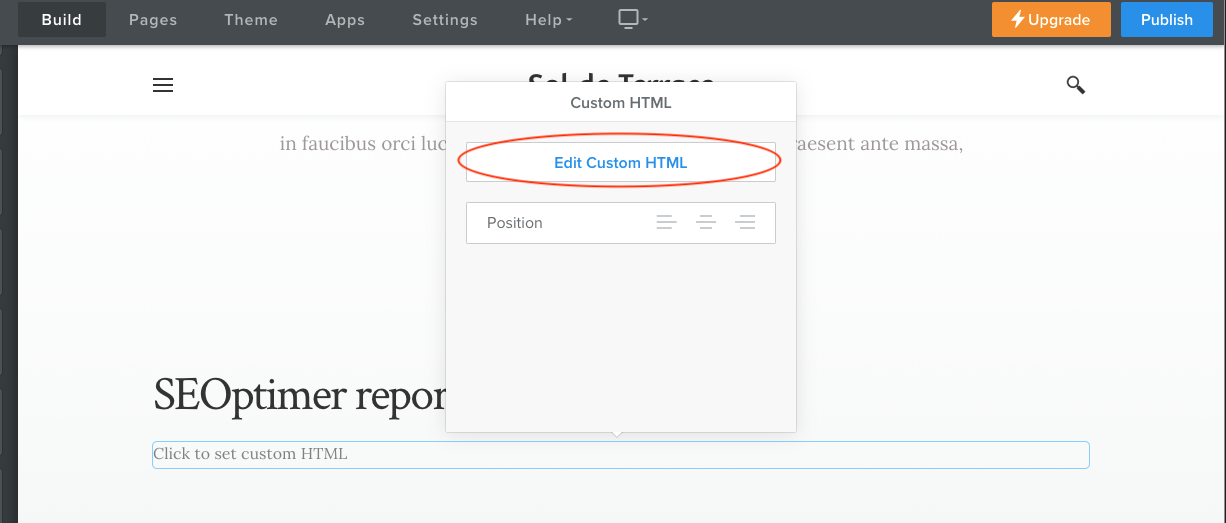Open the Settings tab
Viewport: 1226px width, 523px height.
445,20
